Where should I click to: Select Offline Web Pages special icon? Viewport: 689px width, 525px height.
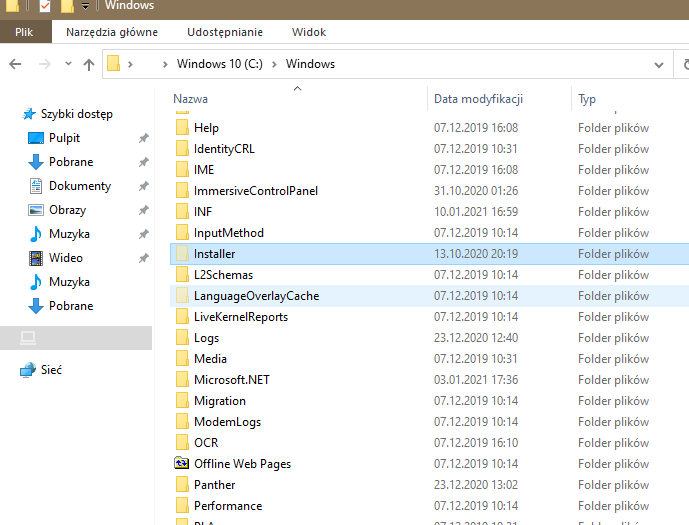coord(182,463)
